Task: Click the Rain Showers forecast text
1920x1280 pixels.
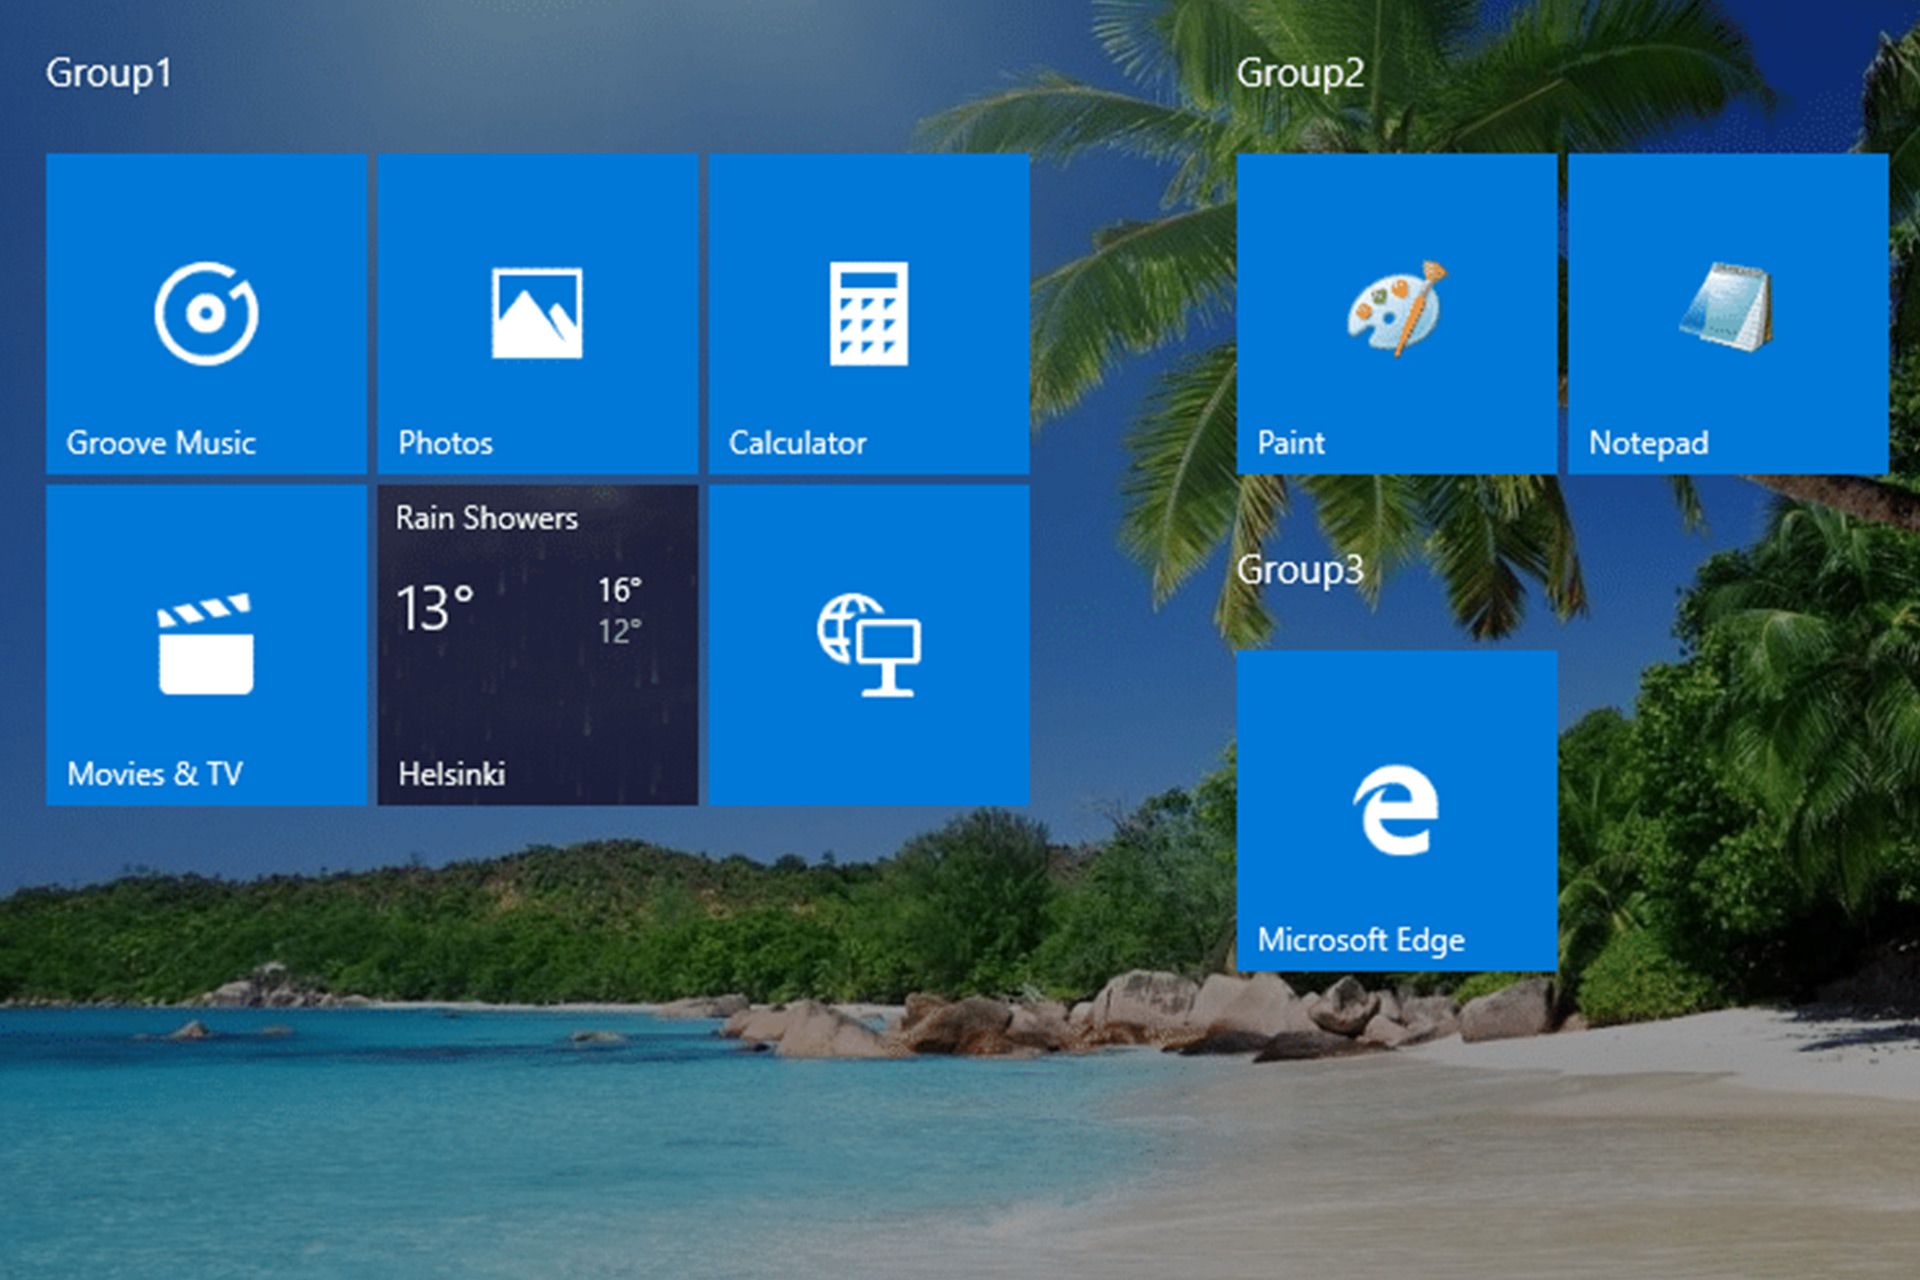Action: coord(486,518)
